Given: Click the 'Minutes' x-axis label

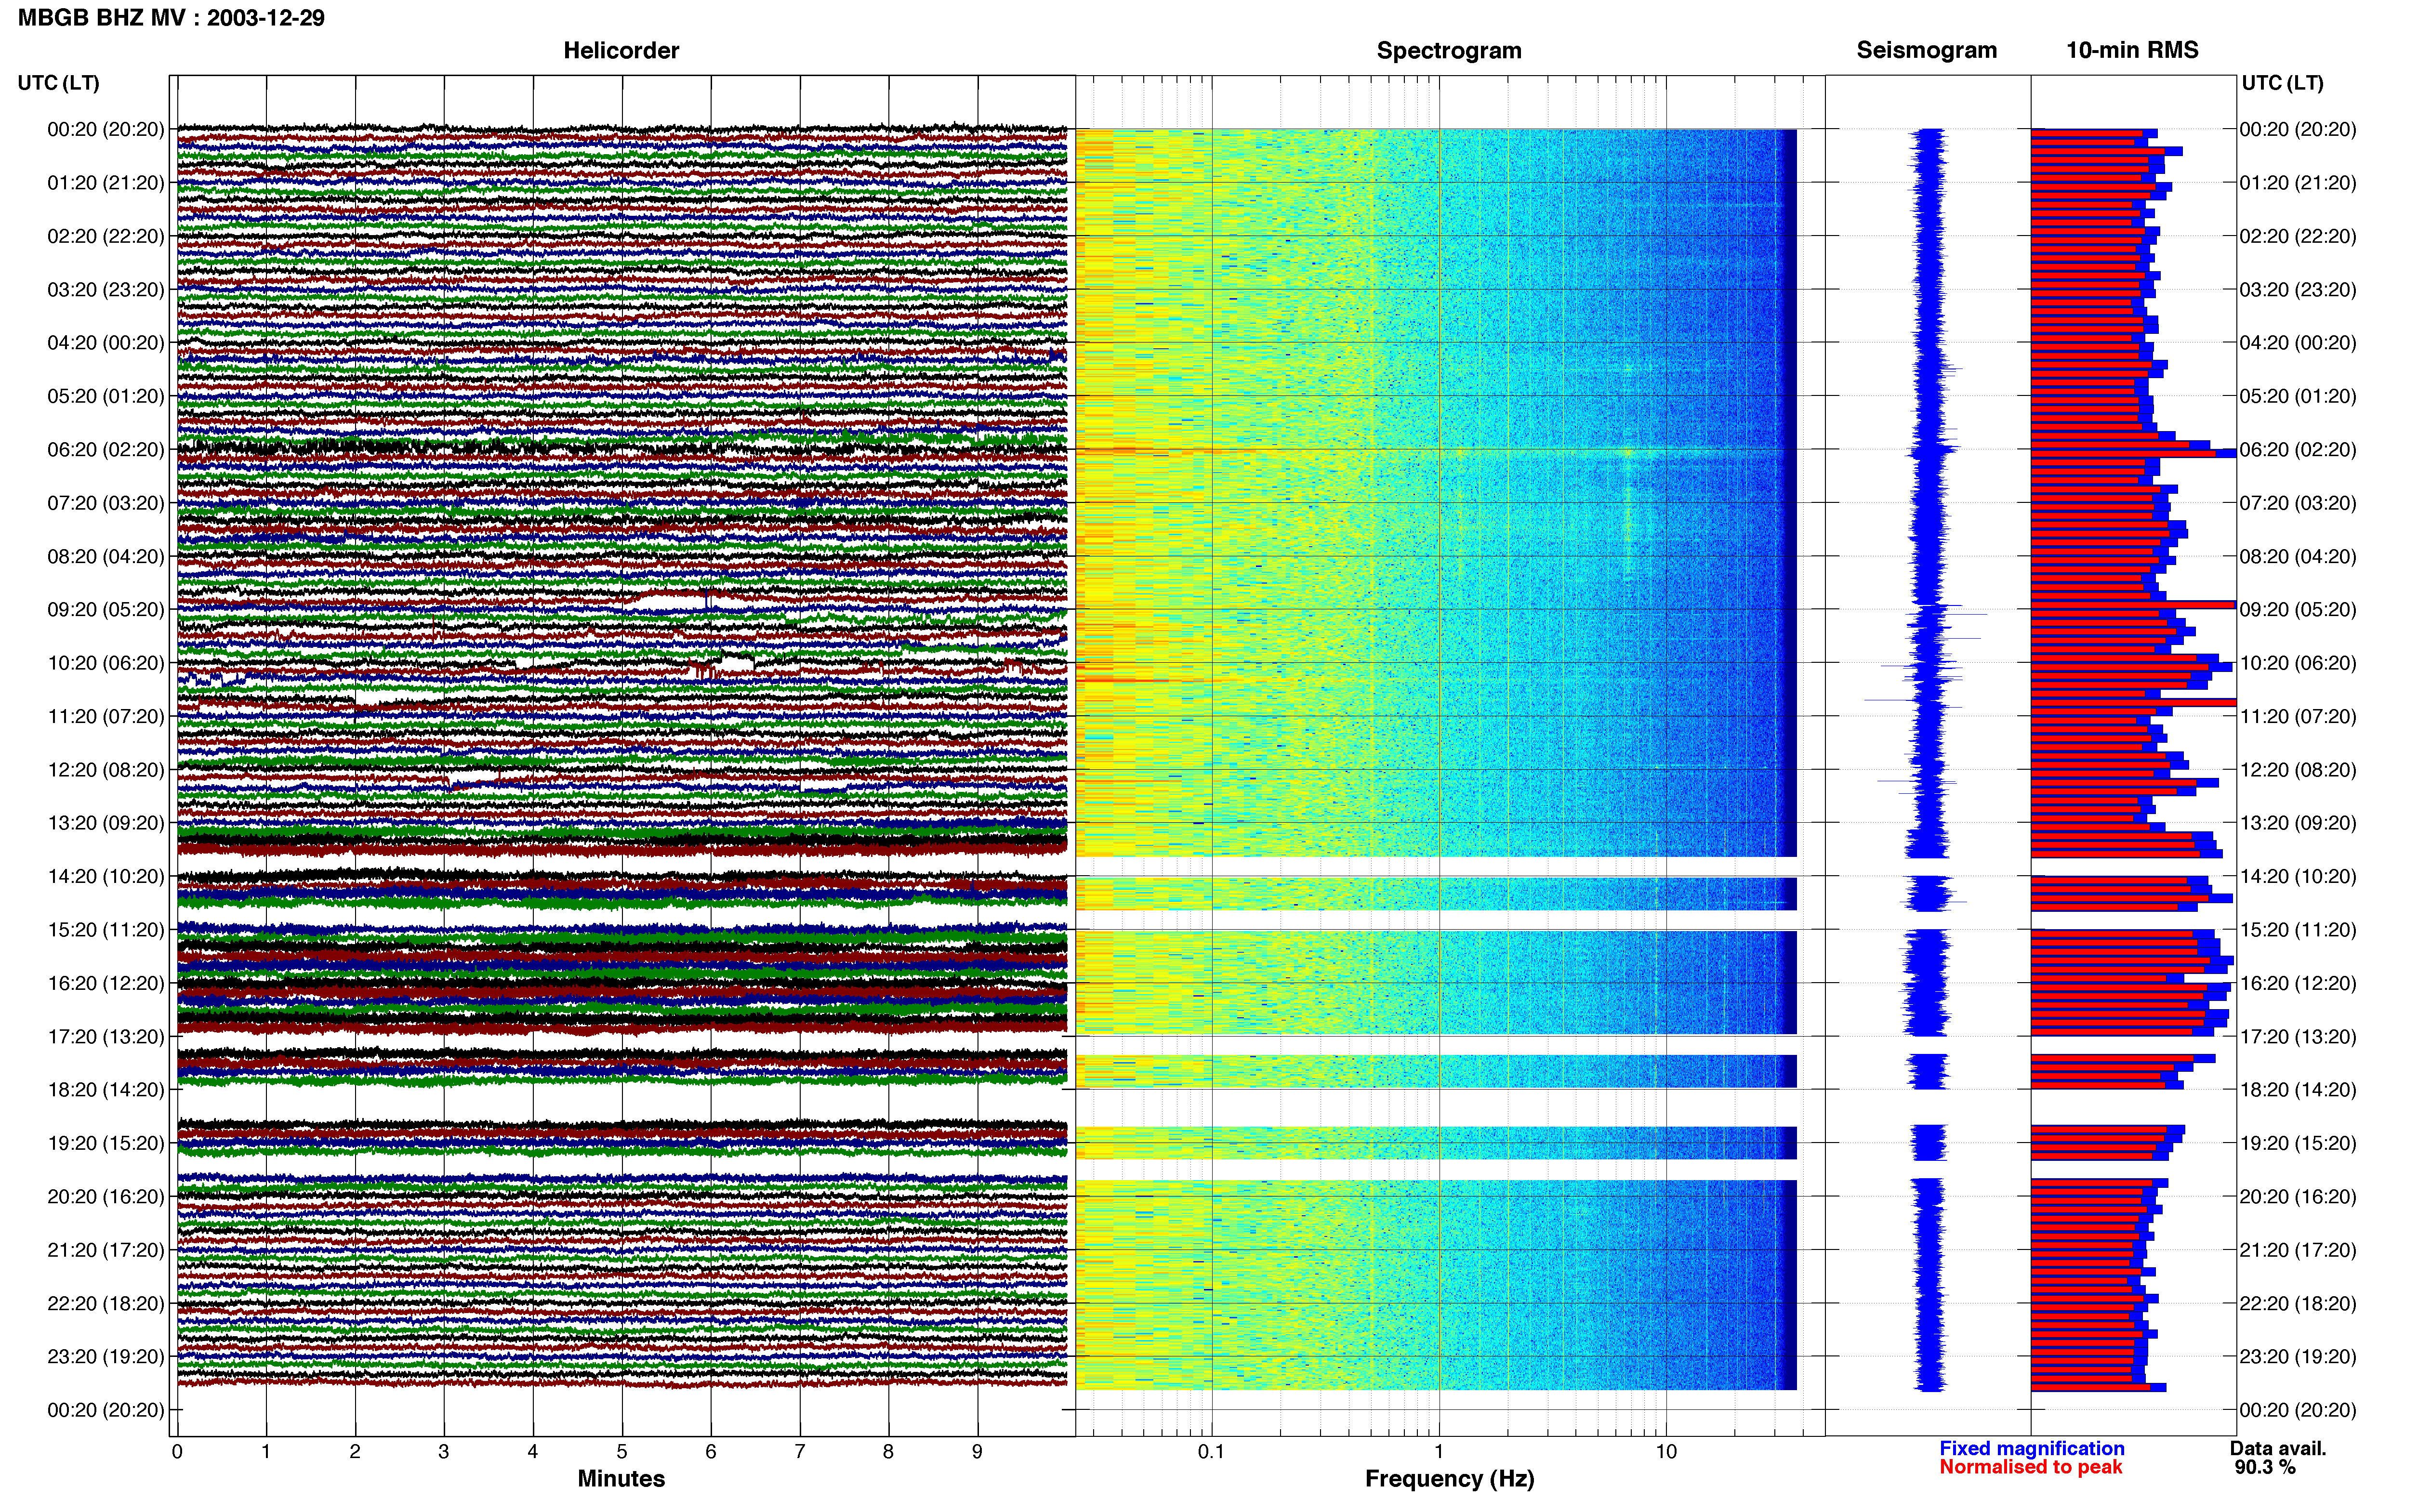Looking at the screenshot, I should (x=621, y=1478).
